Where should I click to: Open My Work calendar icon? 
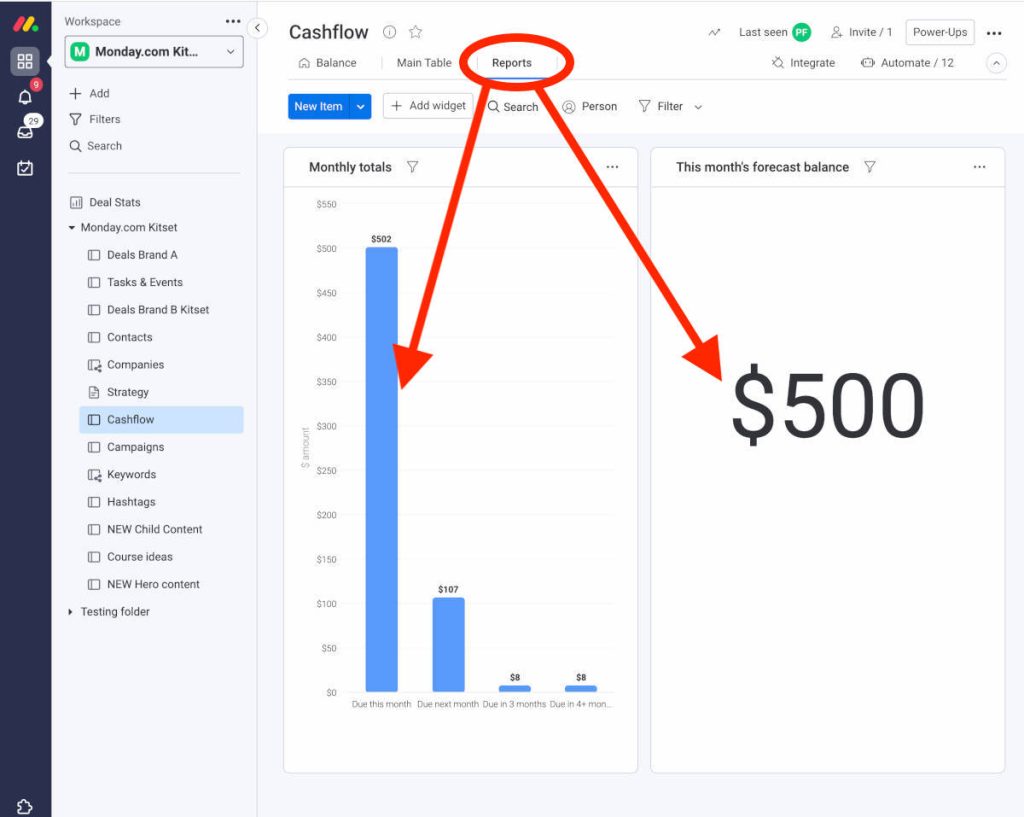tap(25, 168)
